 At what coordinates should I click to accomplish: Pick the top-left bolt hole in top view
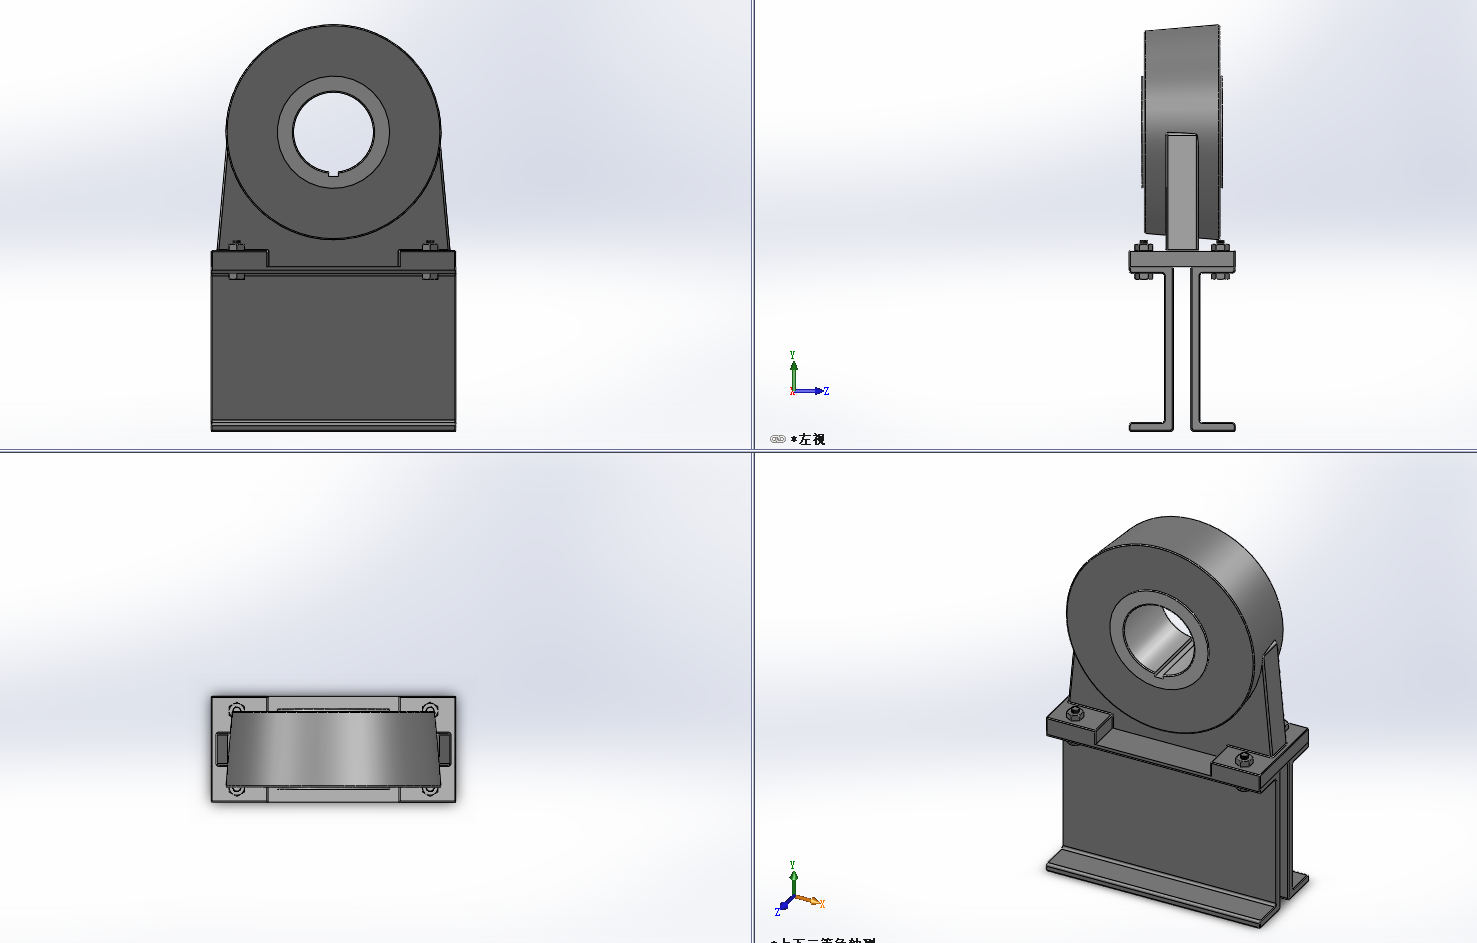coord(236,708)
